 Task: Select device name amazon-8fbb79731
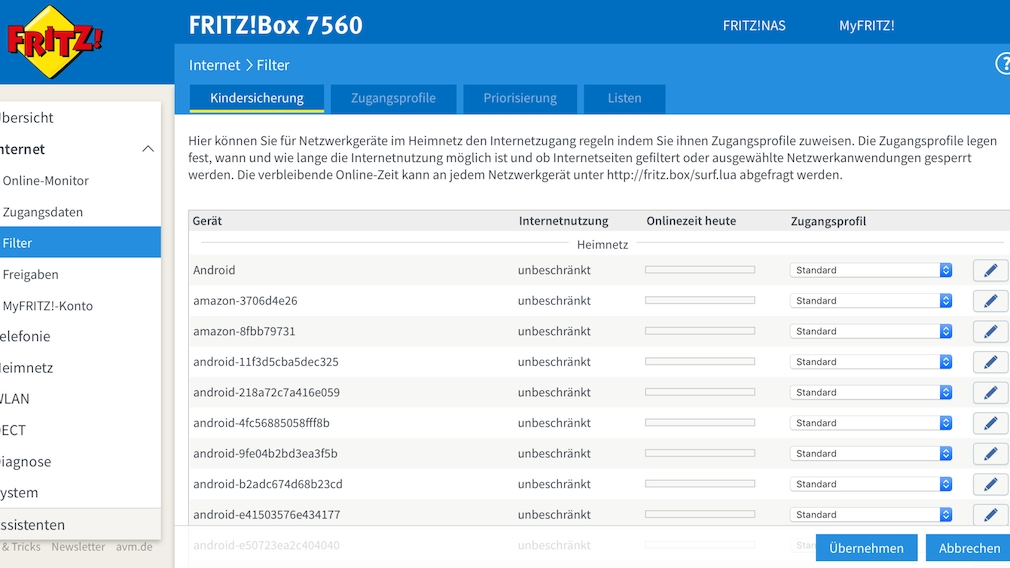[x=244, y=331]
